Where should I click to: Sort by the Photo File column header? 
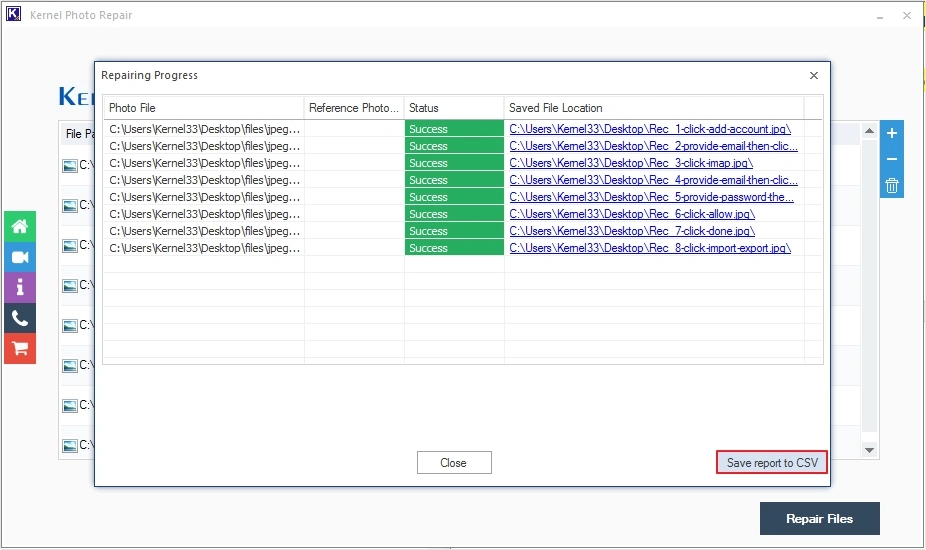point(203,108)
